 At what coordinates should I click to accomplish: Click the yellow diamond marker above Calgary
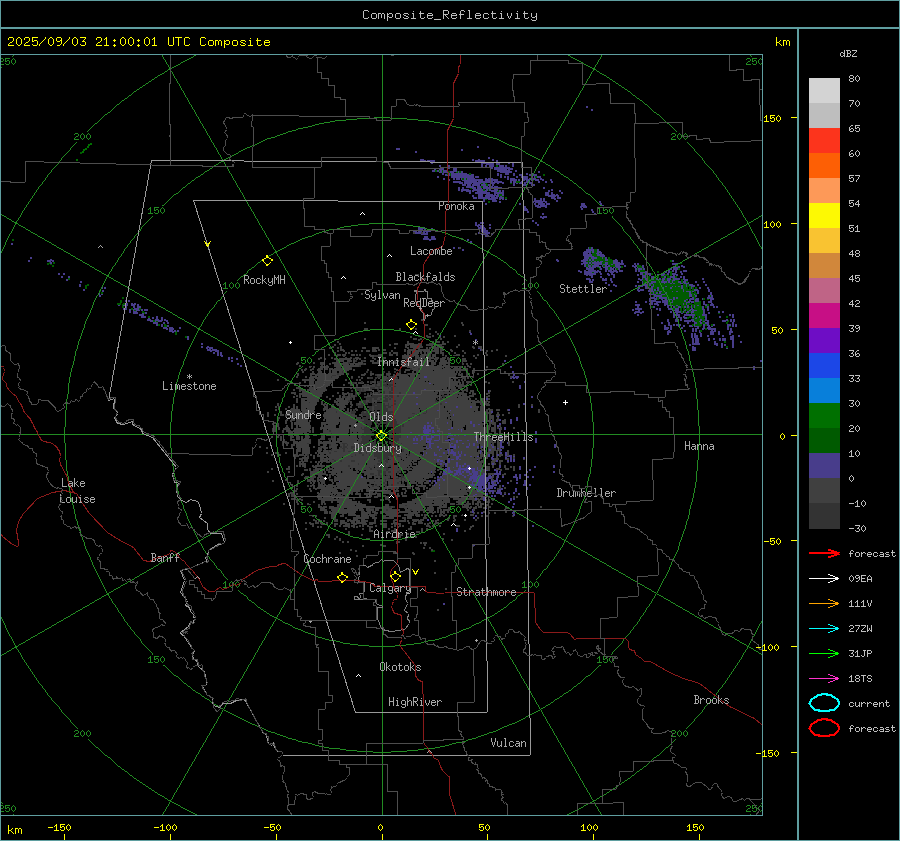(x=395, y=576)
